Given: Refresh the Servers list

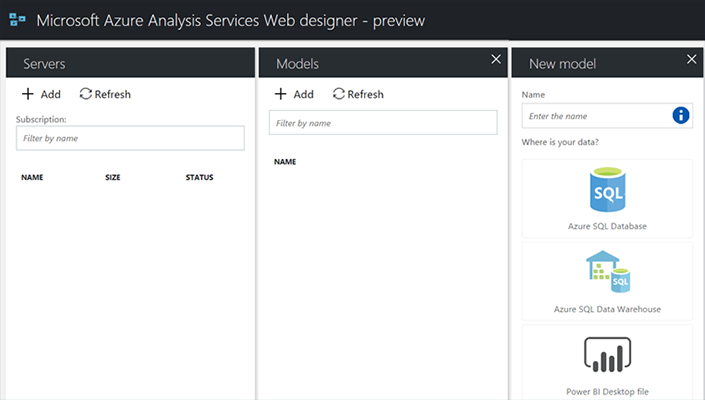Looking at the screenshot, I should 105,94.
